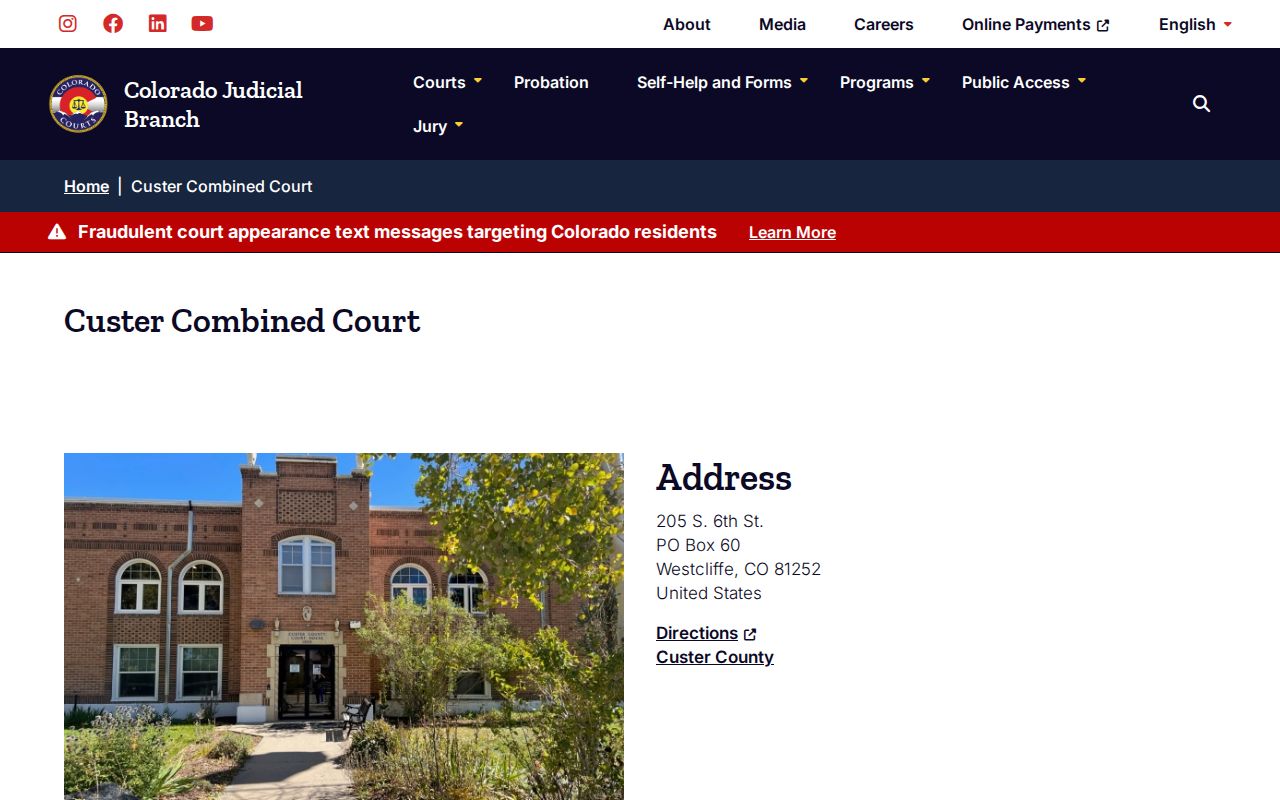The width and height of the screenshot is (1280, 800).
Task: Open the Media page
Action: (x=782, y=24)
